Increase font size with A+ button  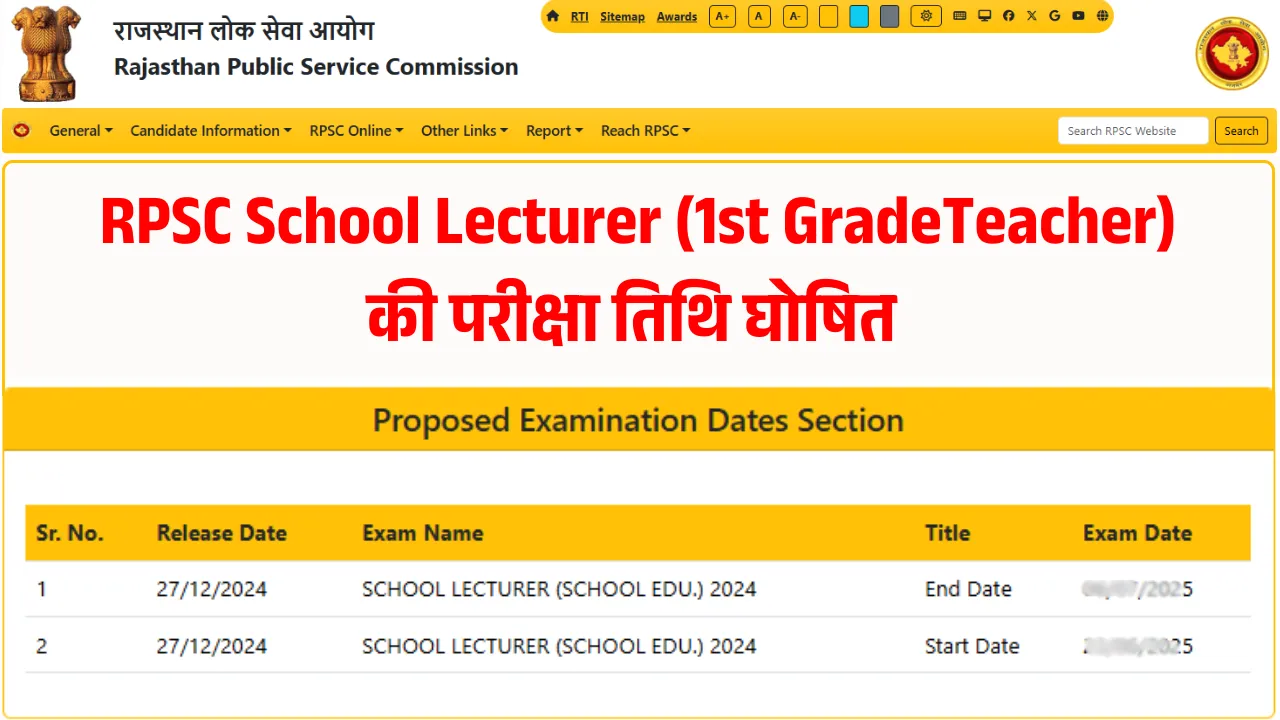722,16
